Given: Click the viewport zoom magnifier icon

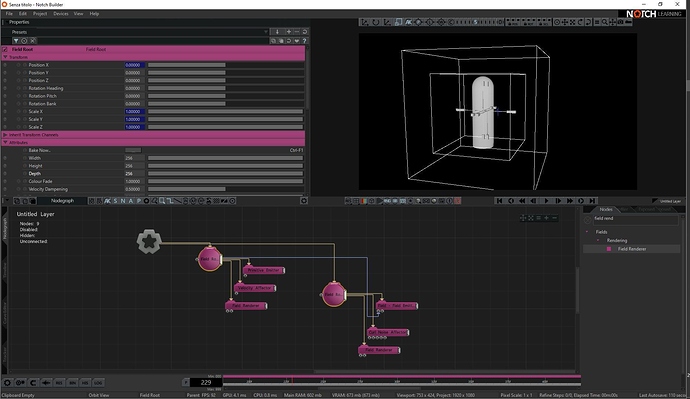Looking at the screenshot, I should pos(605,22).
